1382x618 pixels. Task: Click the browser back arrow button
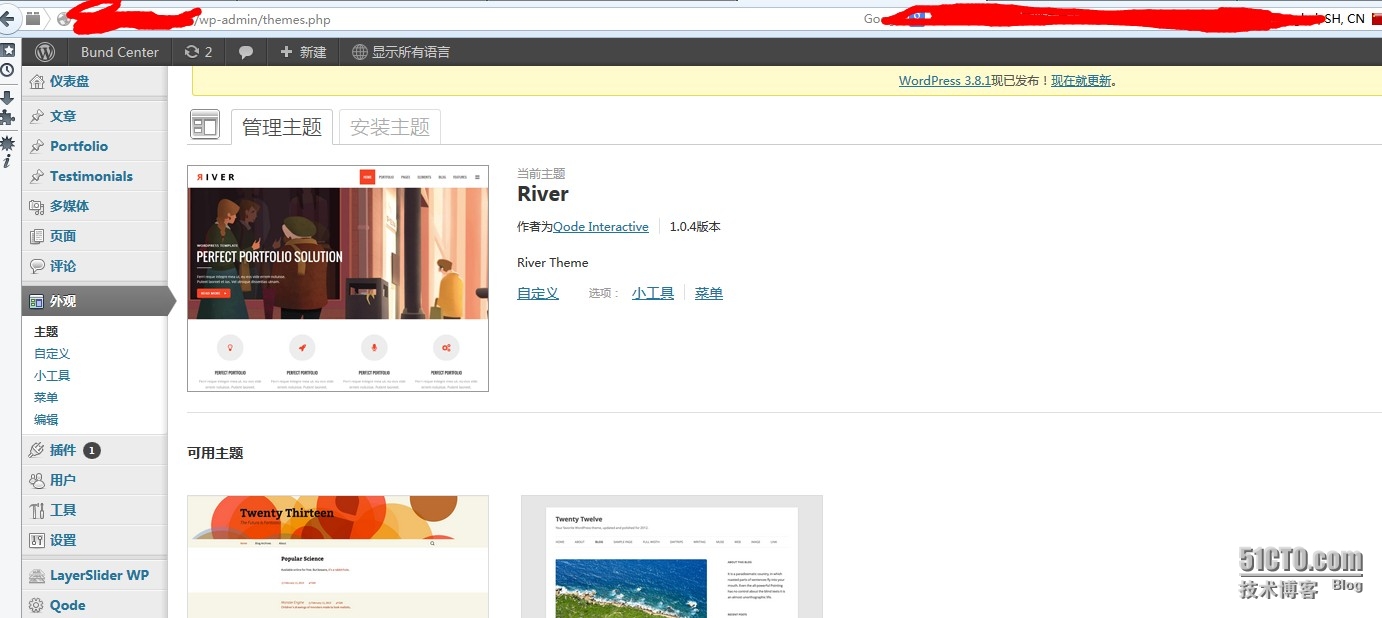click(8, 19)
